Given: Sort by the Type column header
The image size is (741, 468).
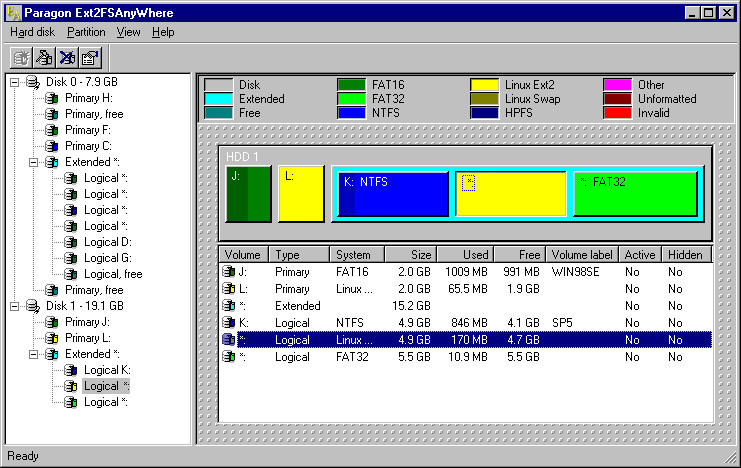Looking at the screenshot, I should tap(299, 255).
